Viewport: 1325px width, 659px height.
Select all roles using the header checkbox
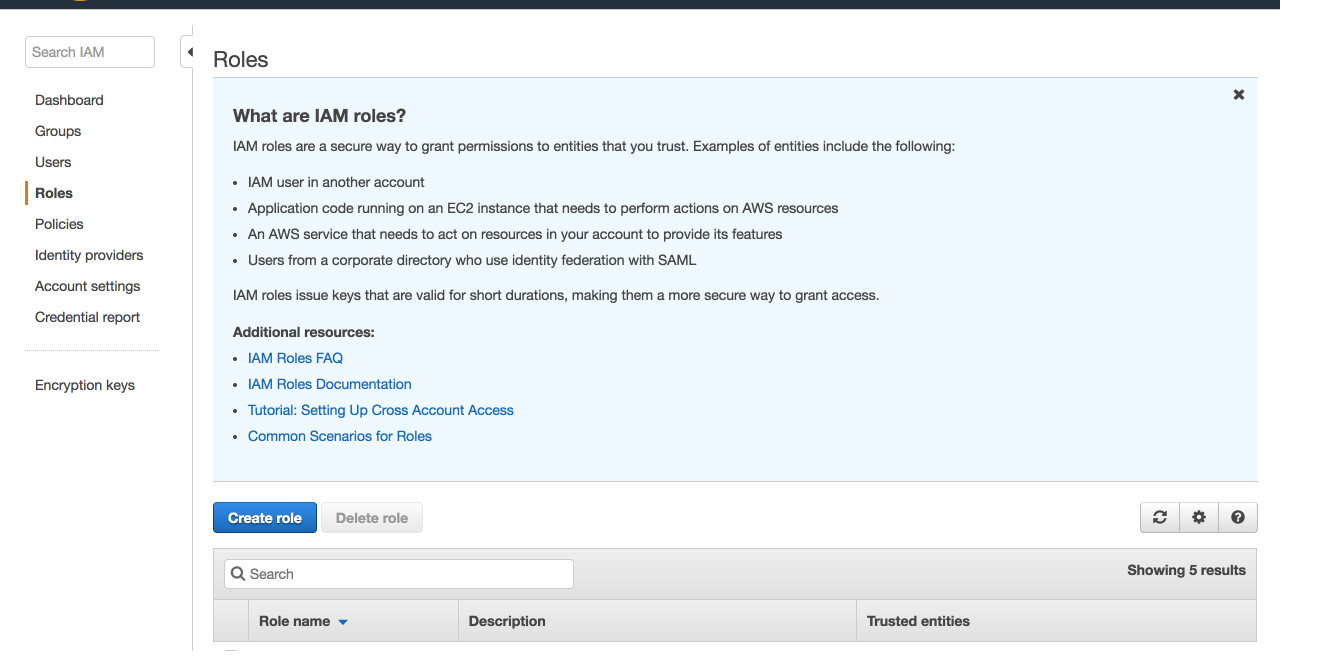[x=230, y=620]
